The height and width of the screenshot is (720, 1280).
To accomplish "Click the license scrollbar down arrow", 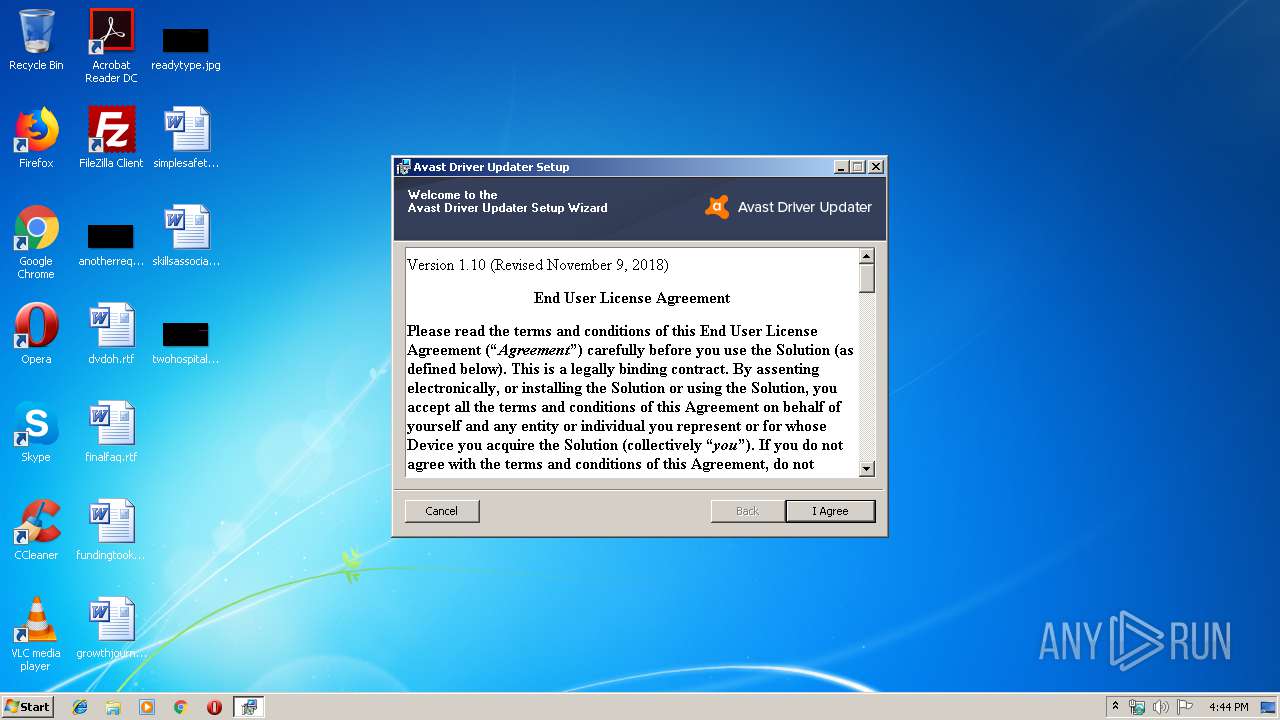I will tap(866, 468).
